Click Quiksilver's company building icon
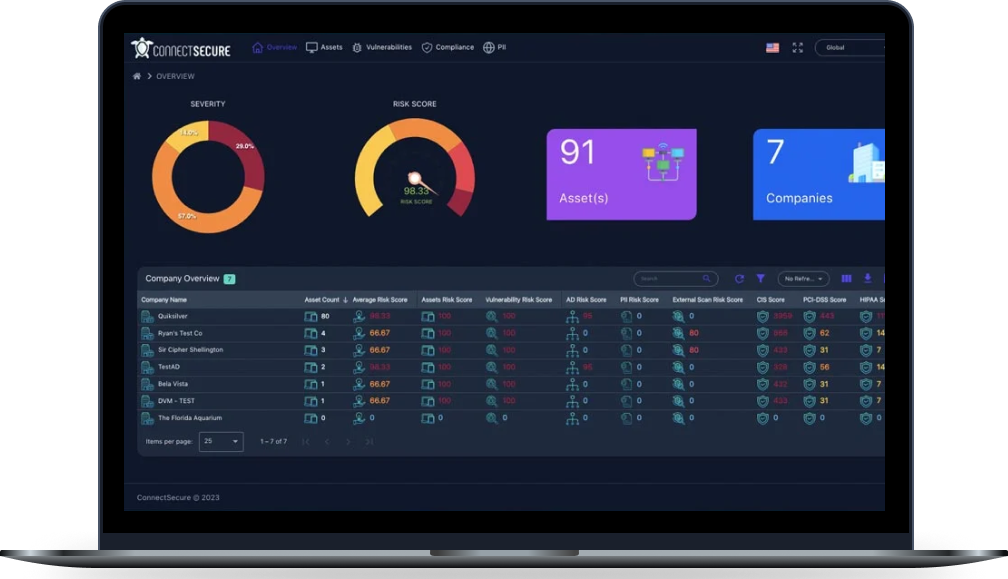The height and width of the screenshot is (579, 1008). (x=147, y=316)
